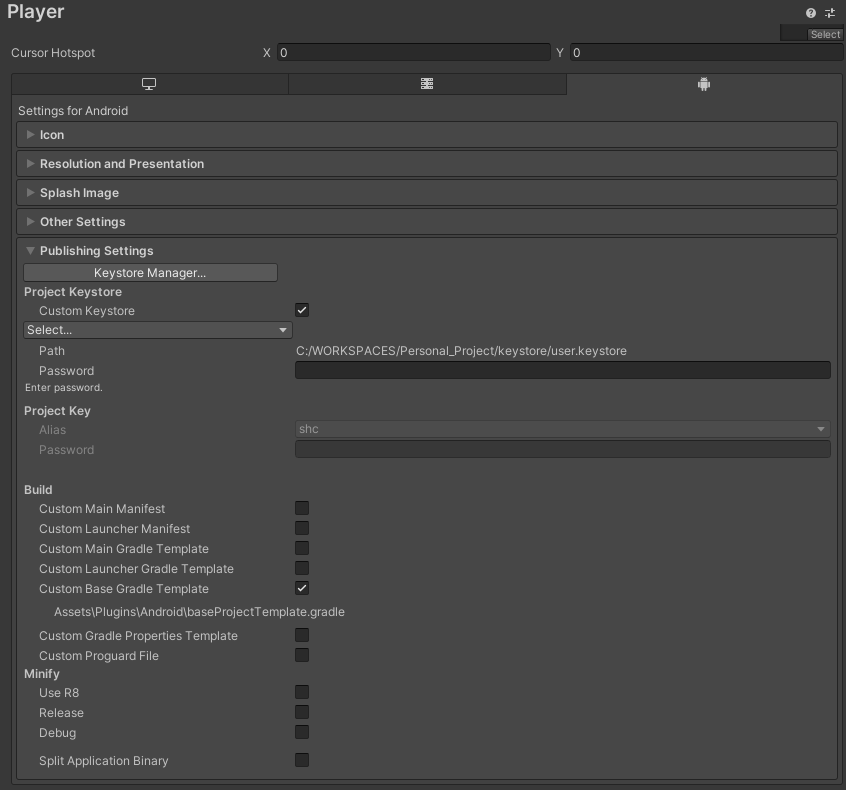This screenshot has height=790, width=846.
Task: Disable Custom Base Gradle Template checkbox
Action: (x=302, y=588)
